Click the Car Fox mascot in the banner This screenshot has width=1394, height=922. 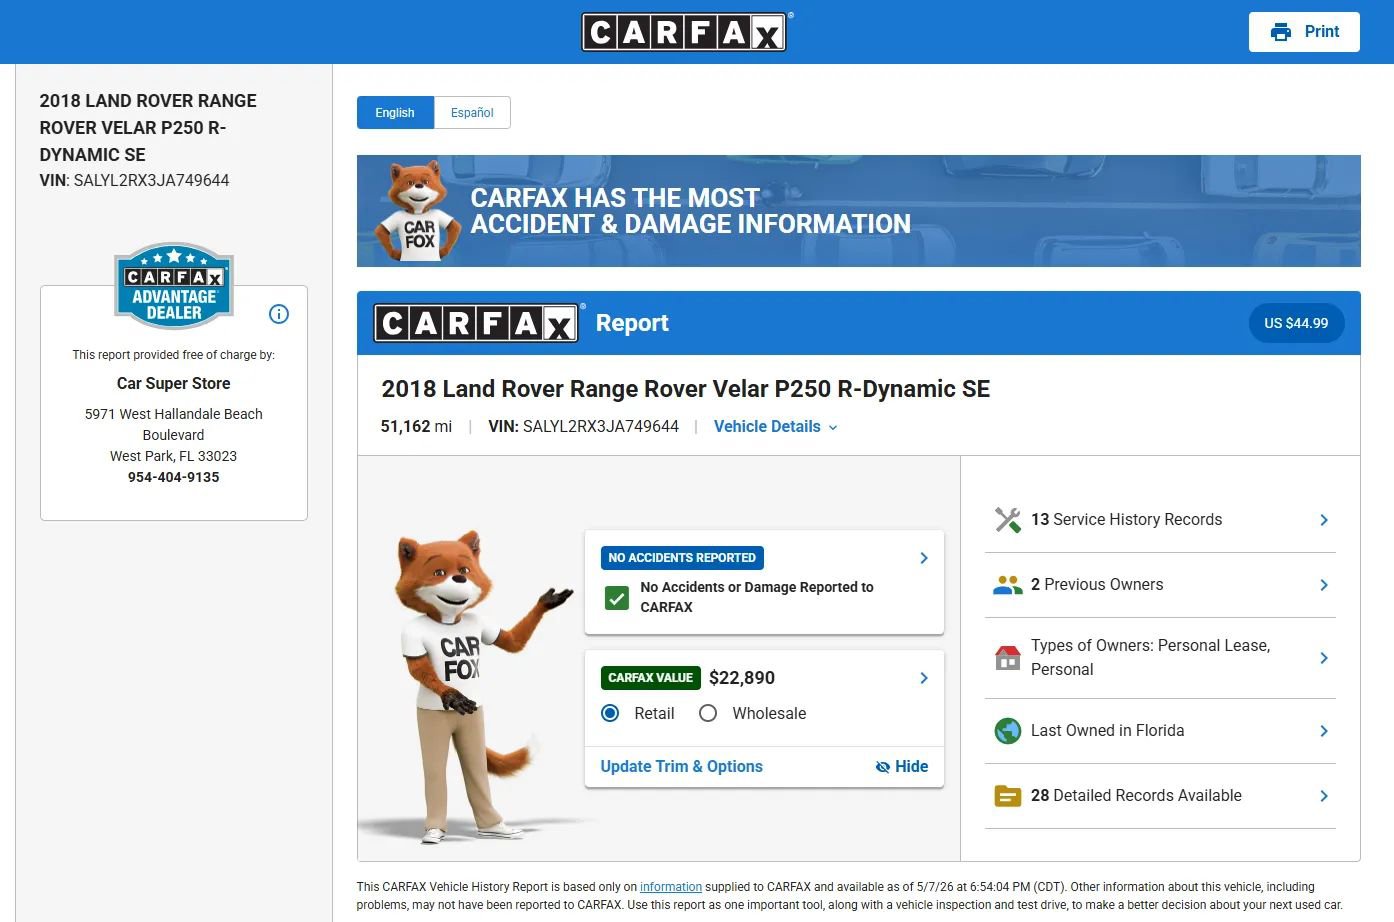[x=420, y=212]
